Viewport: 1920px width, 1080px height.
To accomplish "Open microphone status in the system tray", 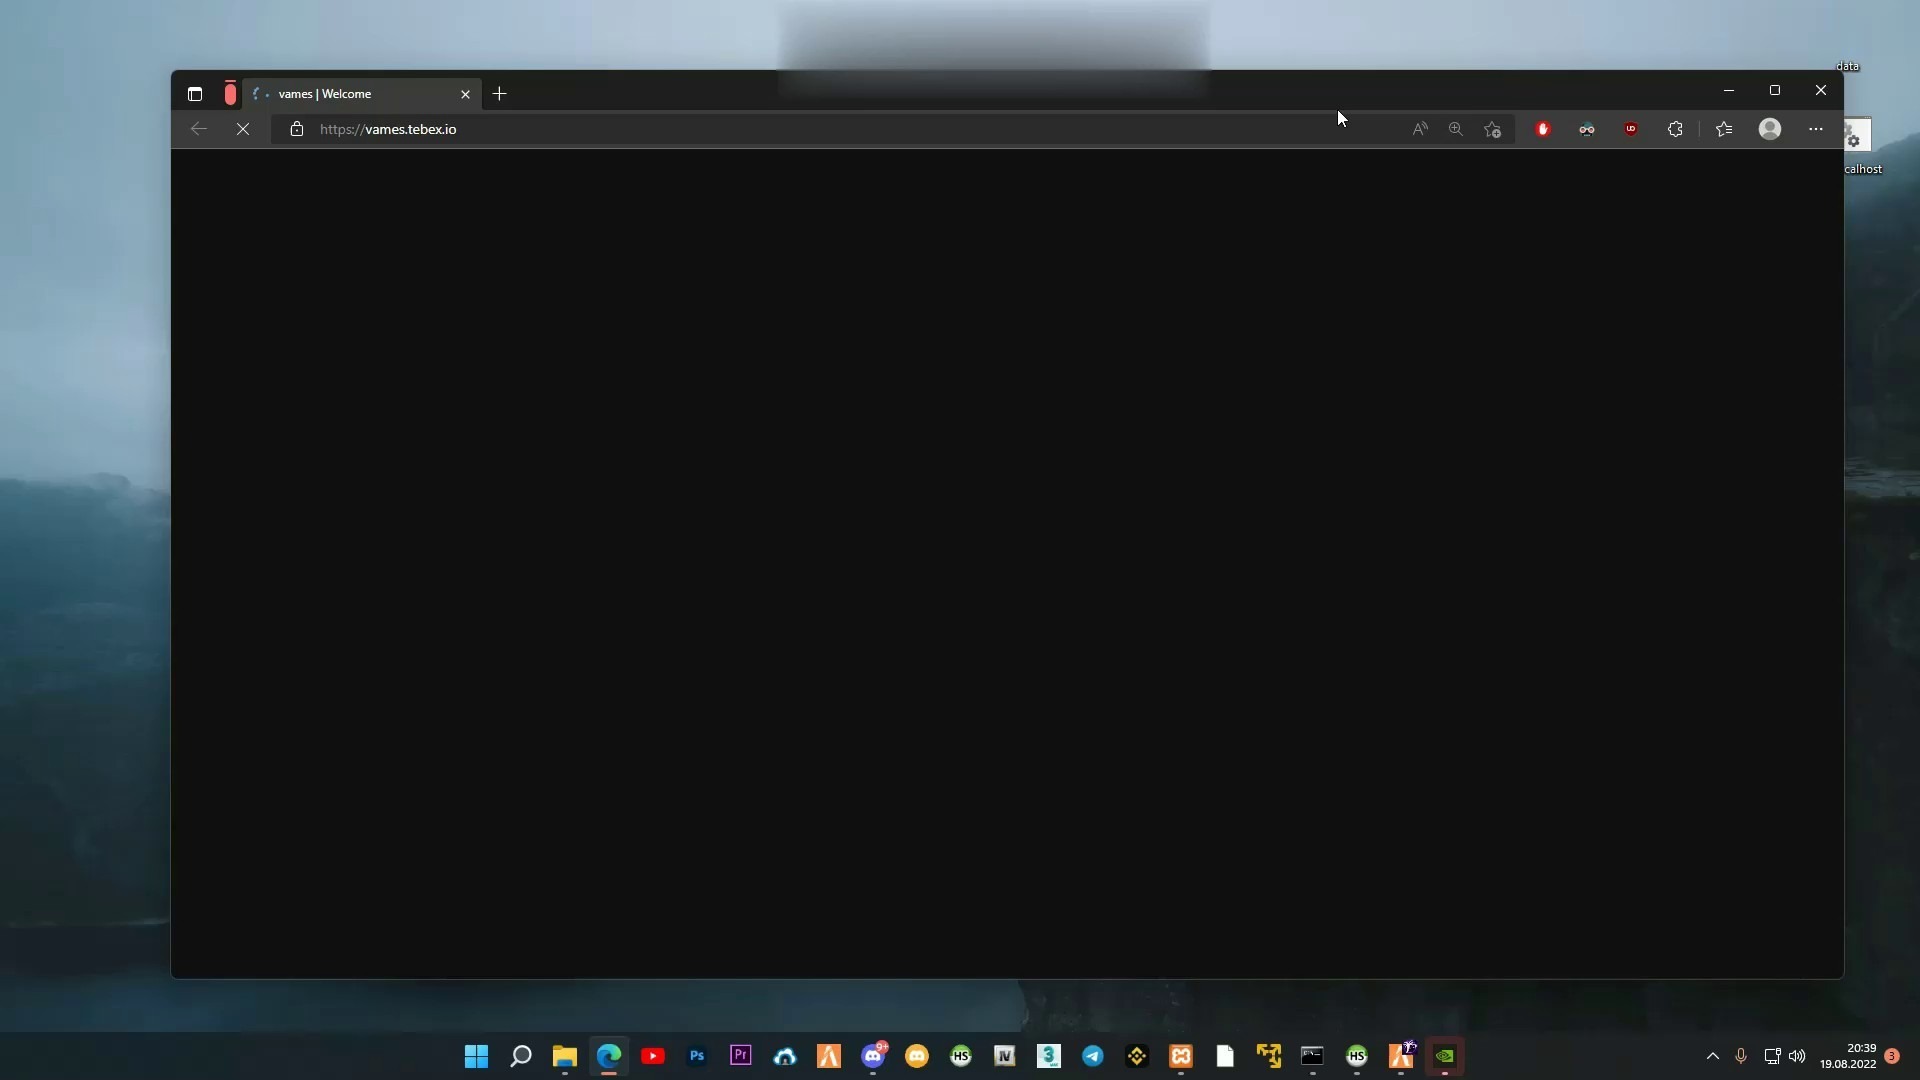I will tap(1741, 1056).
